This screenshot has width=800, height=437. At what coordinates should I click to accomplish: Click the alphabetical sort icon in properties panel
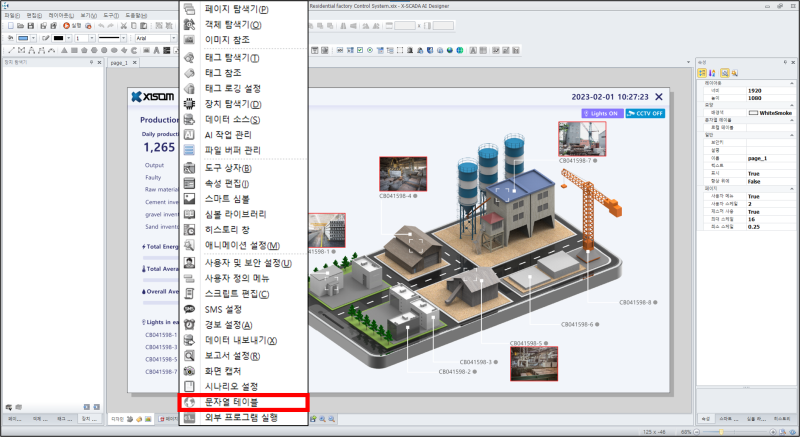pos(712,73)
